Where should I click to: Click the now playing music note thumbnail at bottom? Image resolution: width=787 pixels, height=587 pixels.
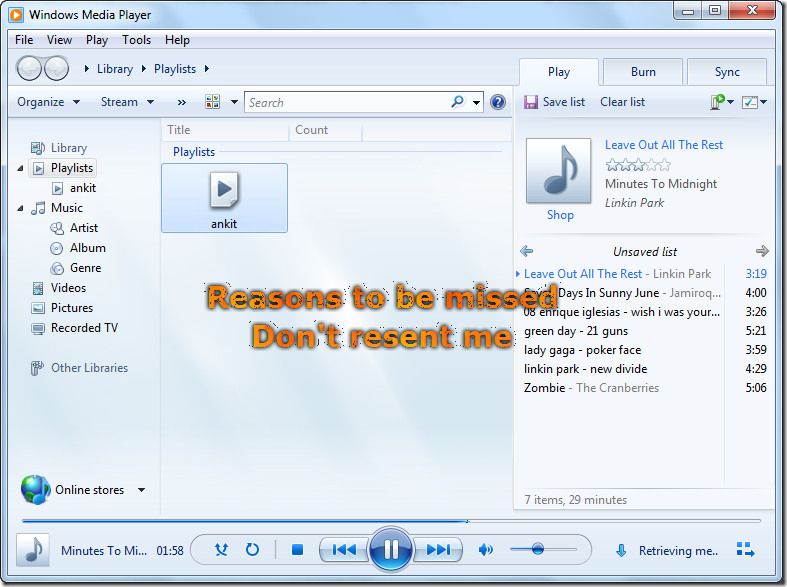(x=33, y=550)
